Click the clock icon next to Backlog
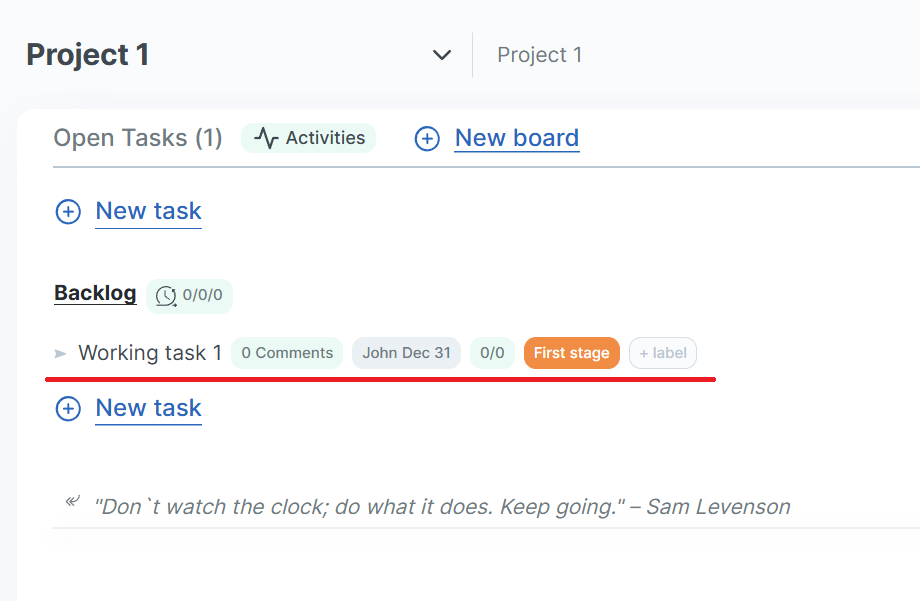This screenshot has width=920, height=601. 166,296
